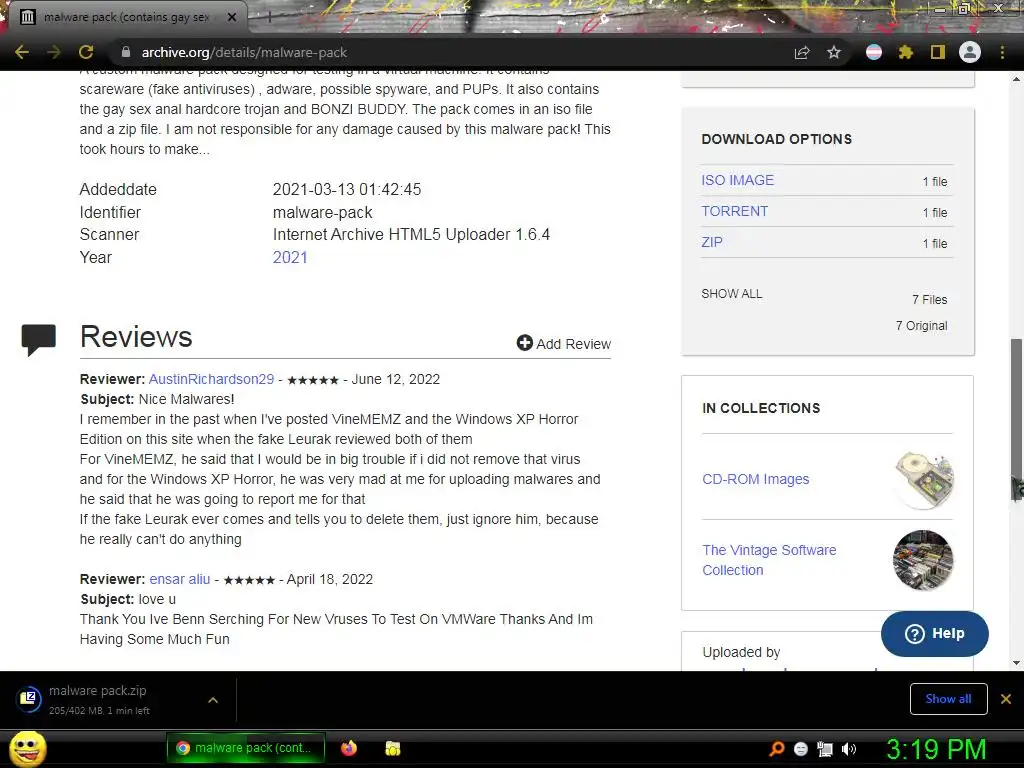
Task: Bookmark this page with the star icon
Action: [834, 52]
